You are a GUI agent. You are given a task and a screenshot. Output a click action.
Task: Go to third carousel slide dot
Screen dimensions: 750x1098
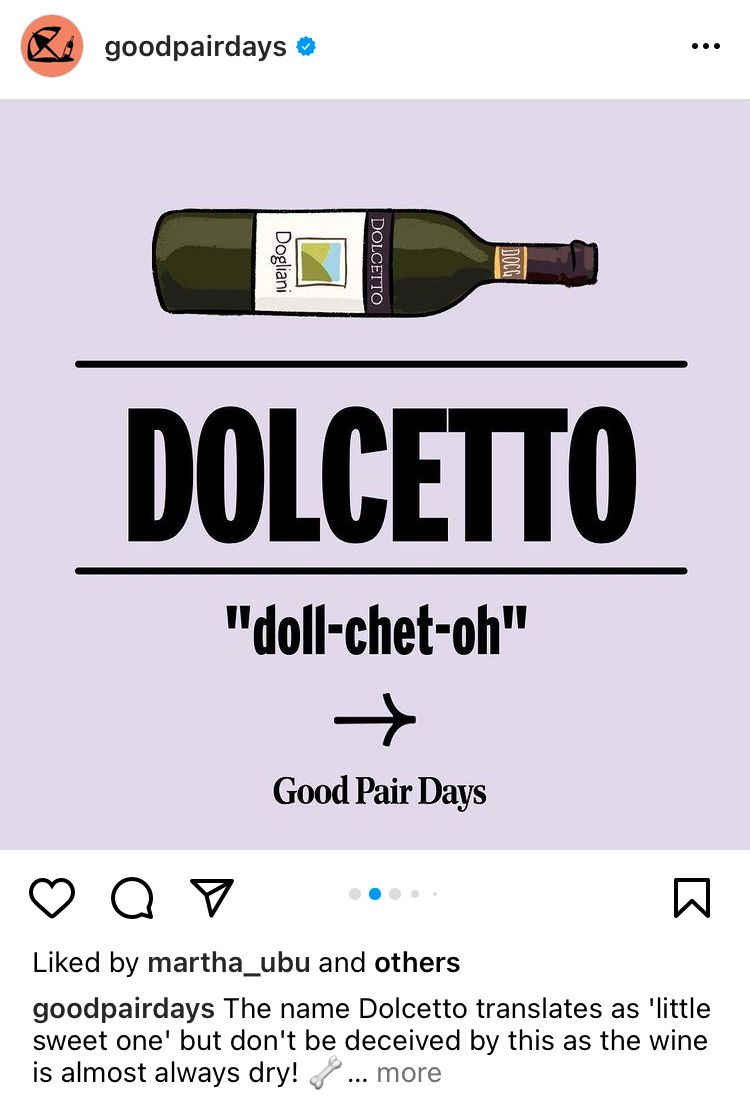395,894
